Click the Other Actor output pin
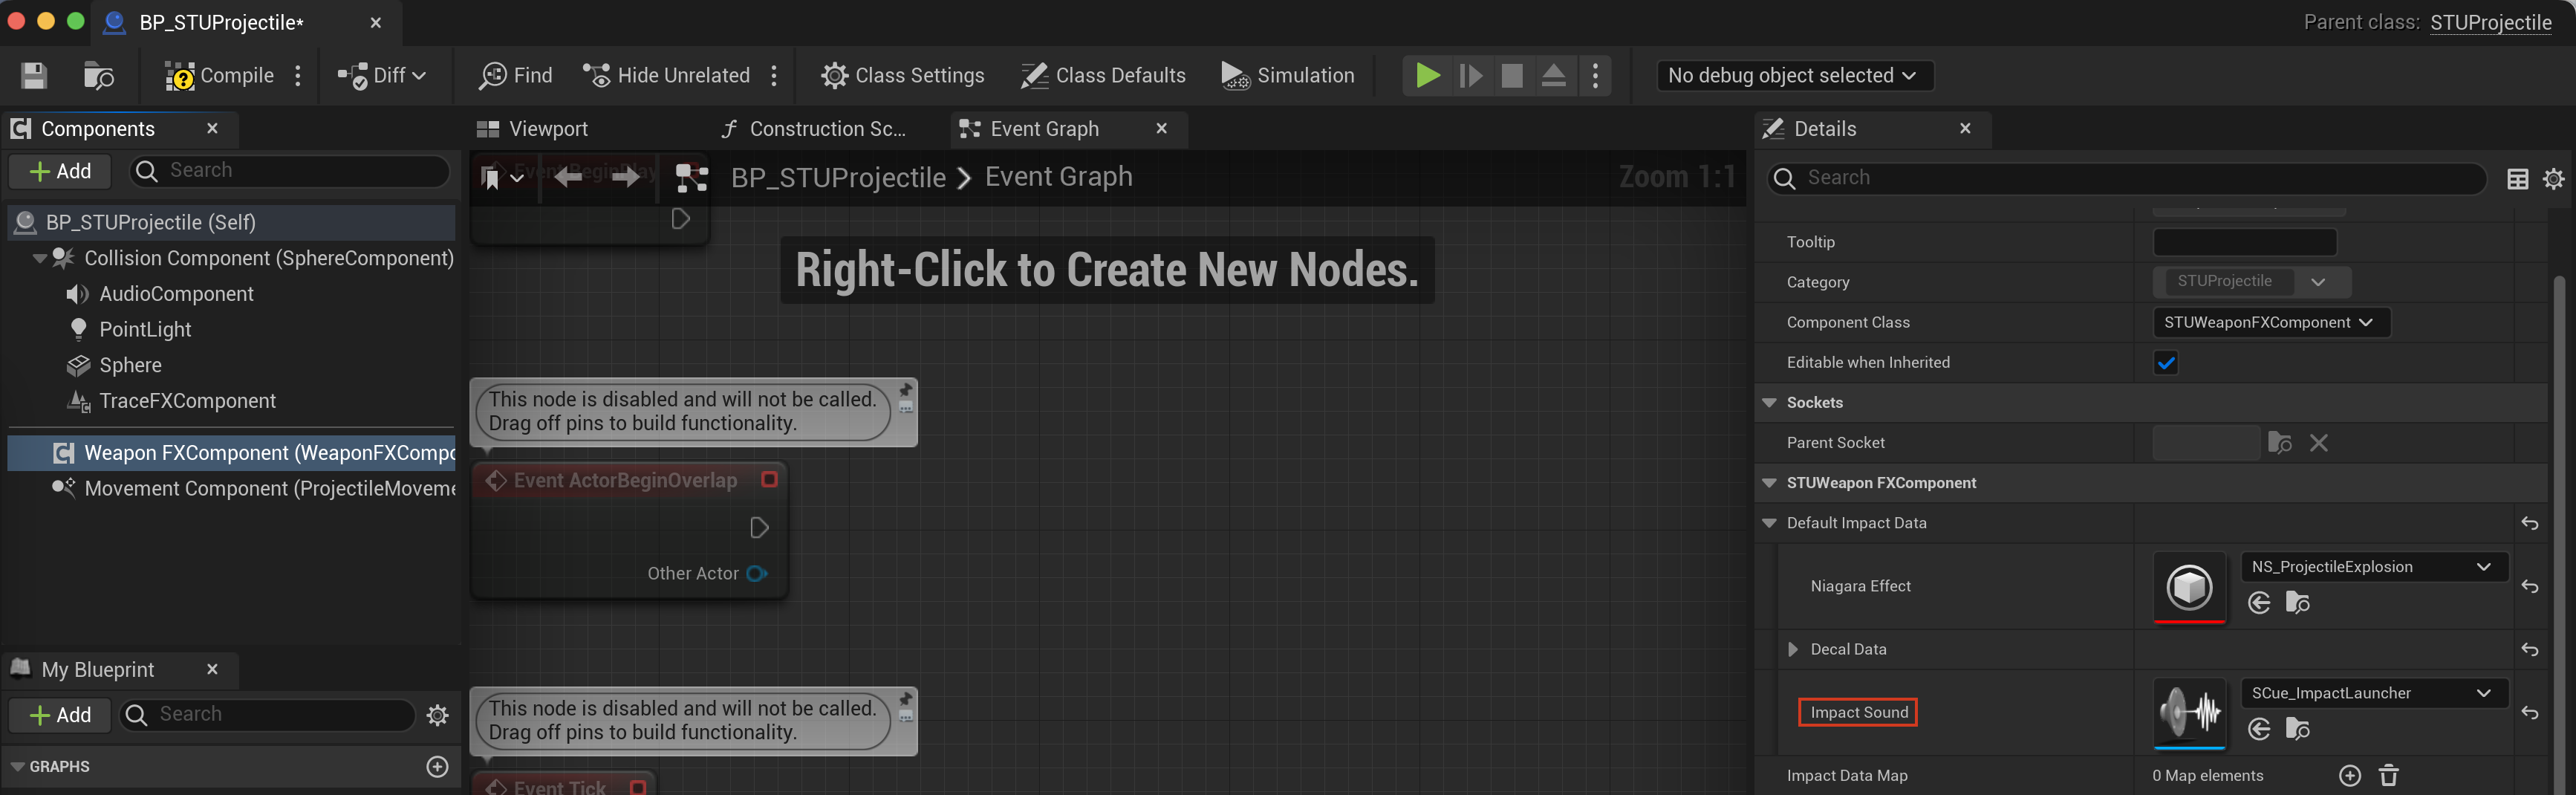Screen dimensions: 2576x795 coord(757,573)
